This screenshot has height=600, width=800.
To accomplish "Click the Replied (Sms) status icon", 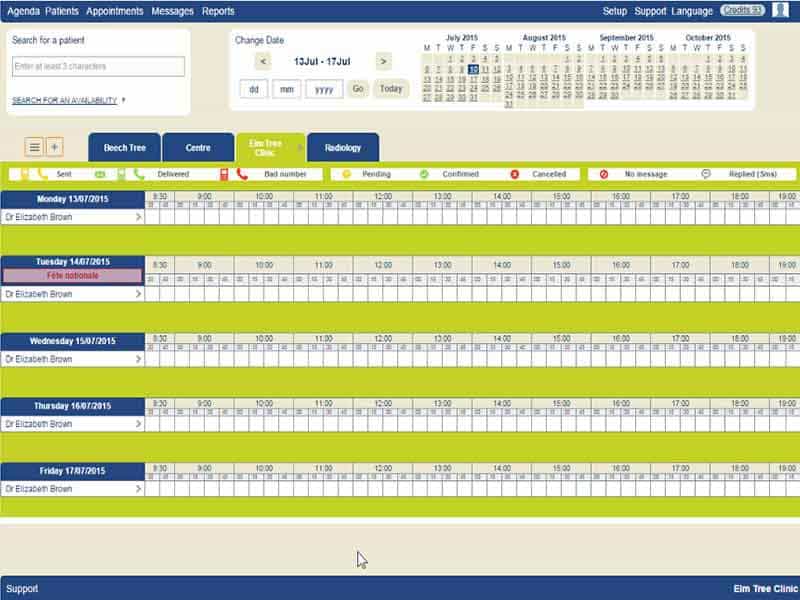I will click(x=706, y=174).
